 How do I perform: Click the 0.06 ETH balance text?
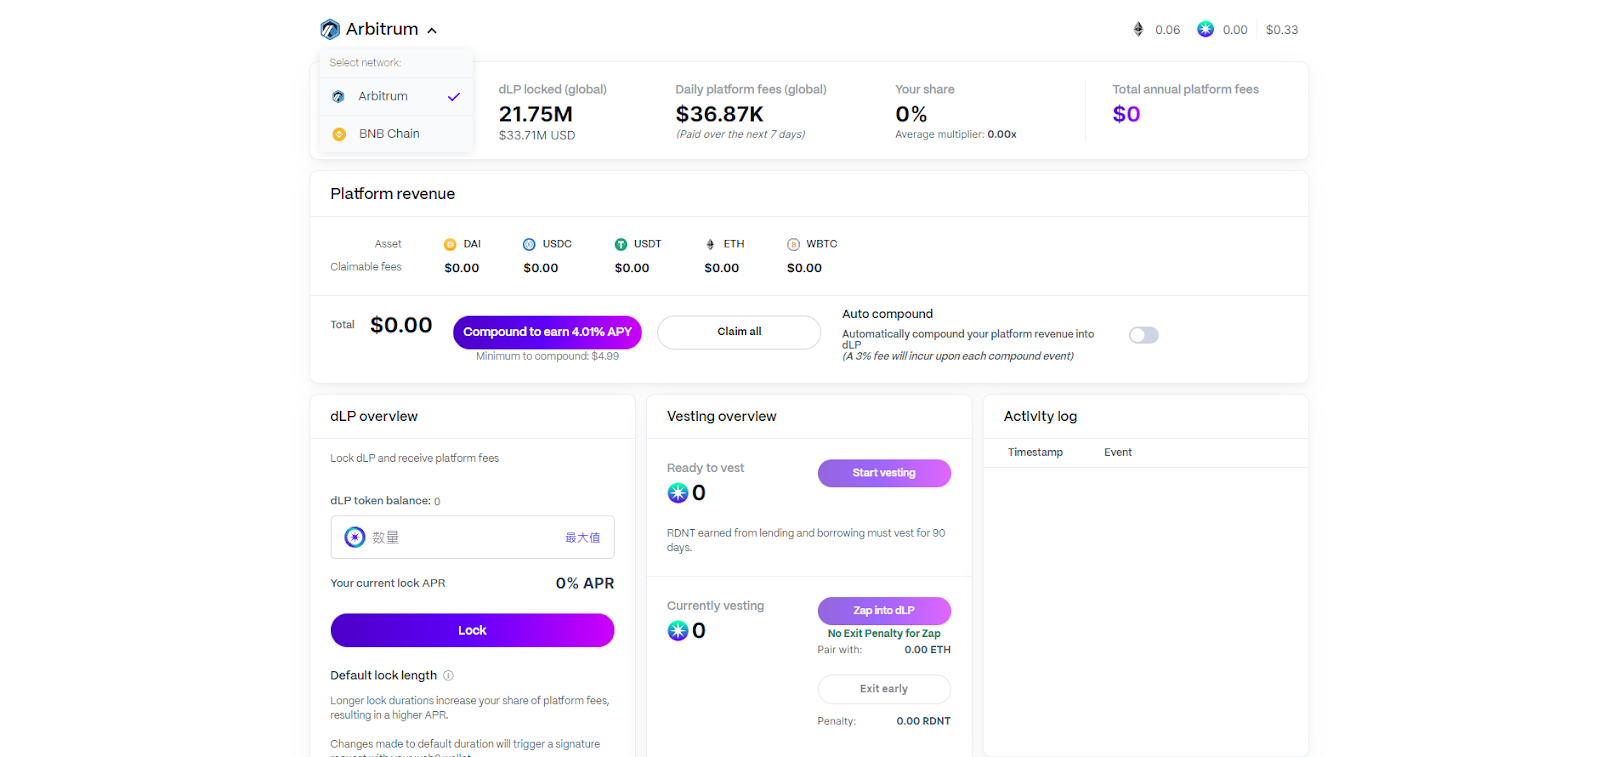pyautogui.click(x=1167, y=30)
